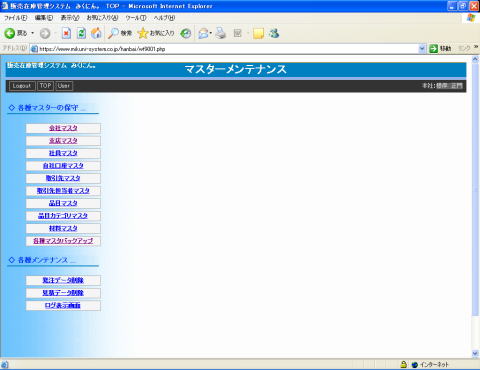Click the User button in the dark bar
Image resolution: width=480 pixels, height=370 pixels.
64,86
